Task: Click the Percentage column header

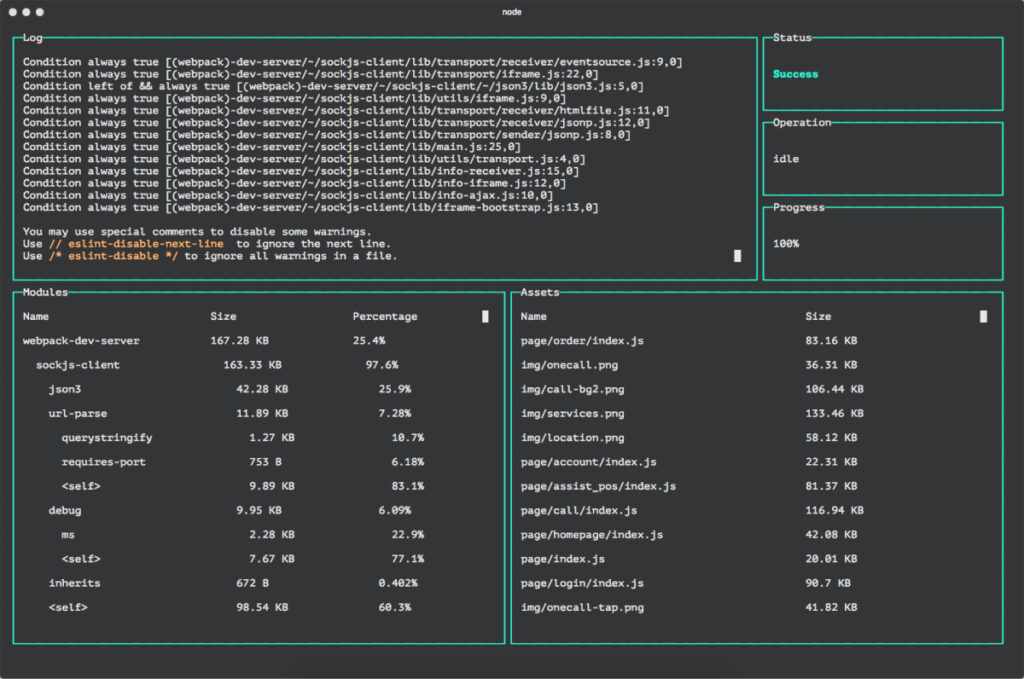Action: point(385,317)
